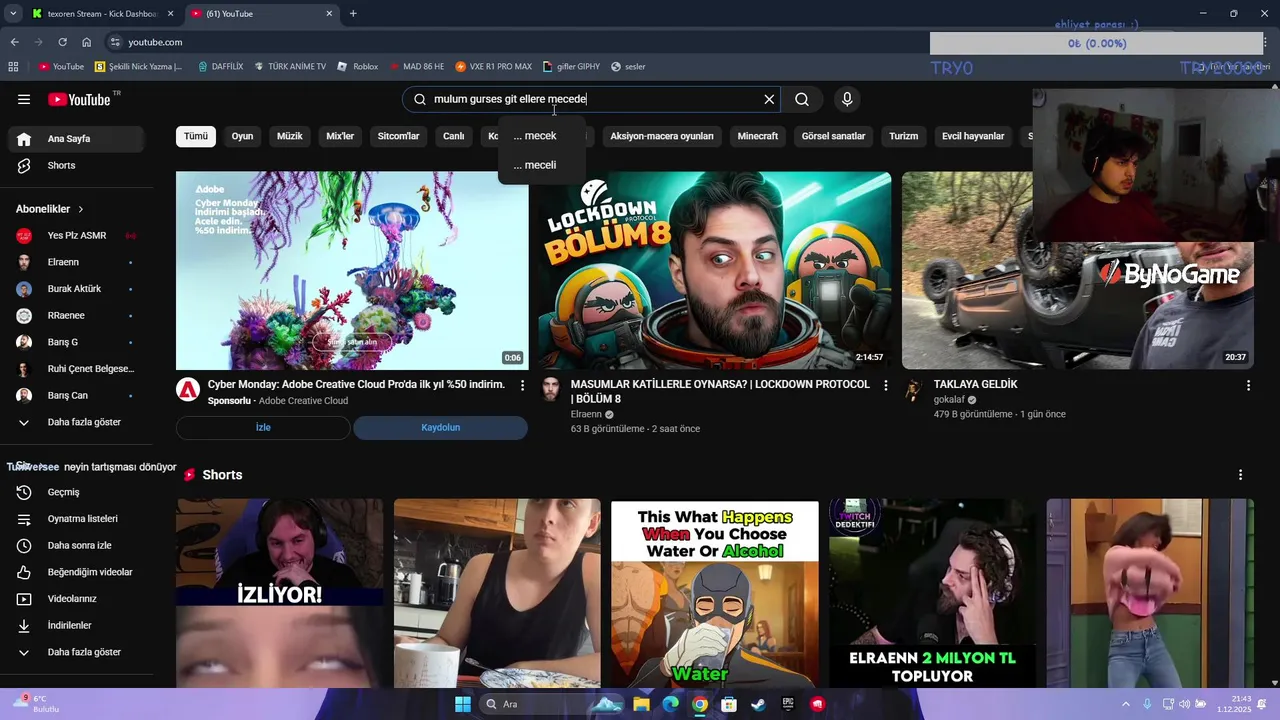Select the Oyun filter chip
This screenshot has width=1280, height=720.
pos(243,136)
